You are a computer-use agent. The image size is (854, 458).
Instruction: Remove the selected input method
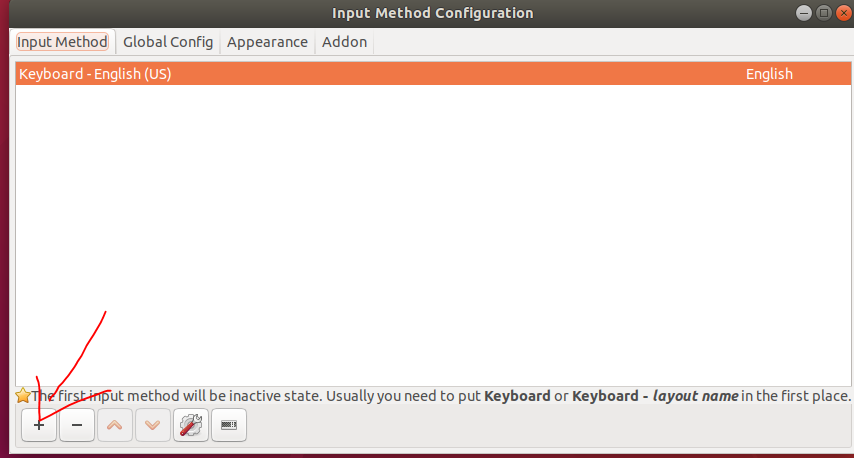pos(77,425)
